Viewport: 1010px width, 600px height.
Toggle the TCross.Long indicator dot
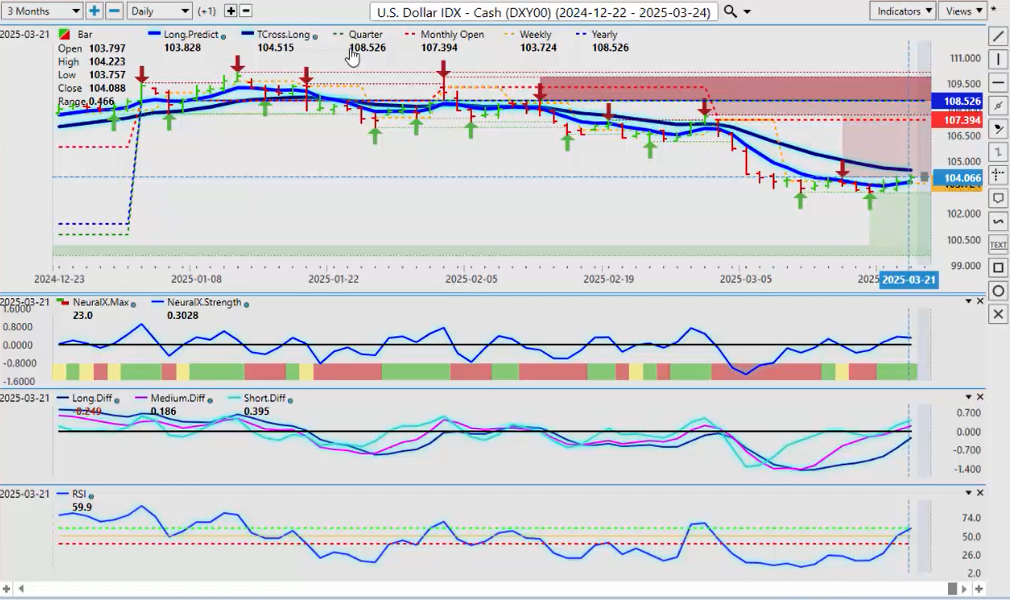click(315, 35)
